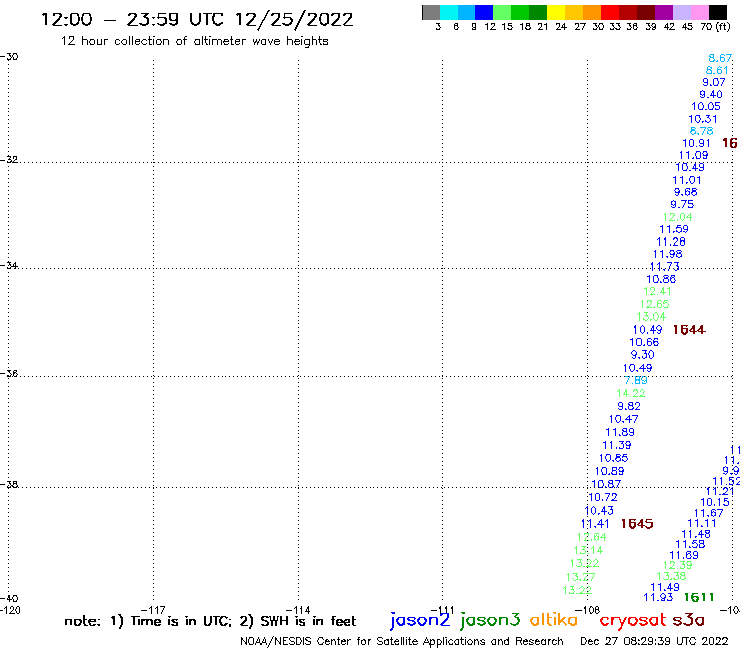
Task: Click the maroon time marker 1645
Action: pyautogui.click(x=637, y=524)
